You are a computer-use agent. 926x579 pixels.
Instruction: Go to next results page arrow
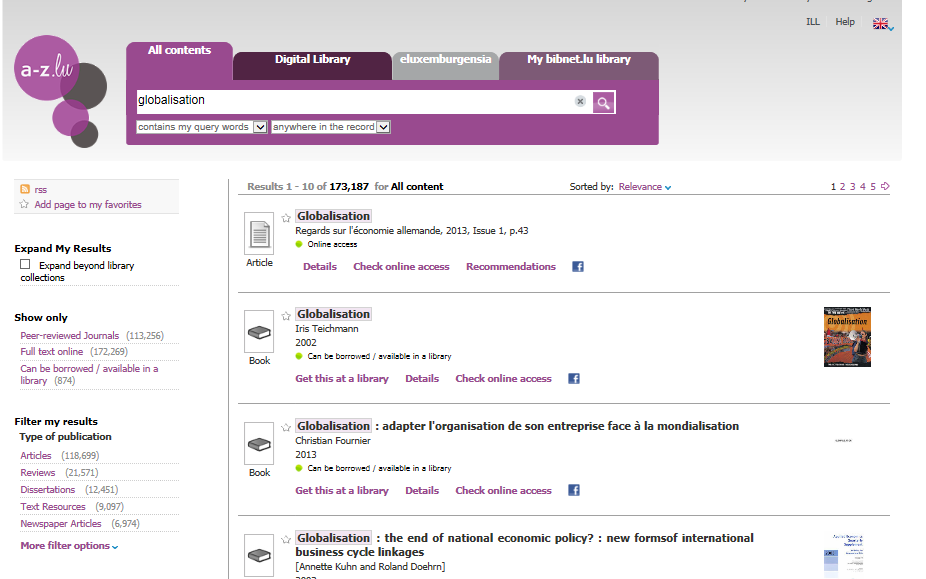tap(885, 186)
